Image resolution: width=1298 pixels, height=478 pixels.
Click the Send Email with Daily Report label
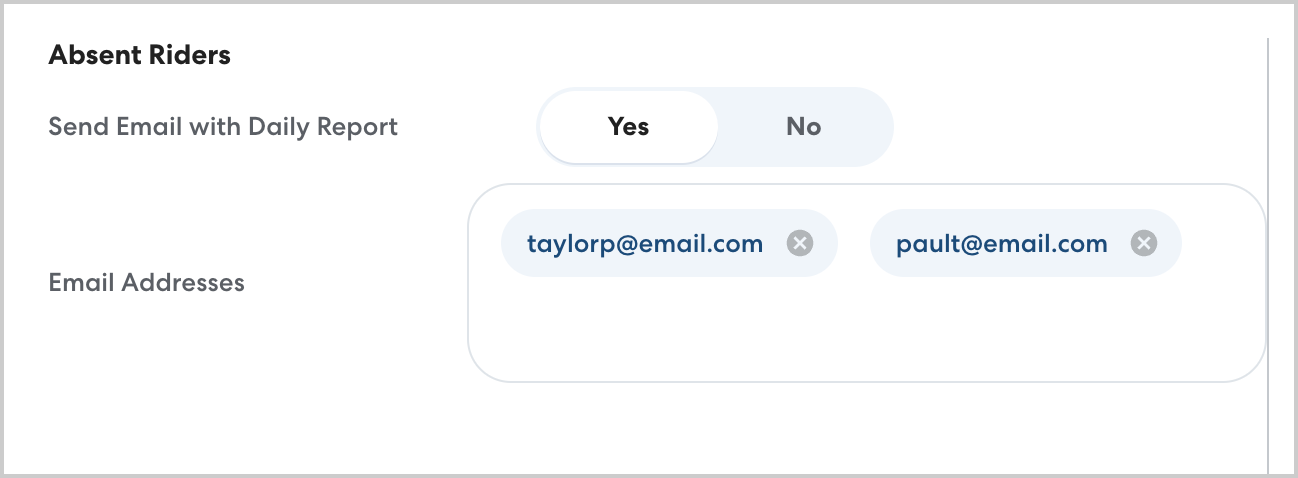(x=223, y=127)
